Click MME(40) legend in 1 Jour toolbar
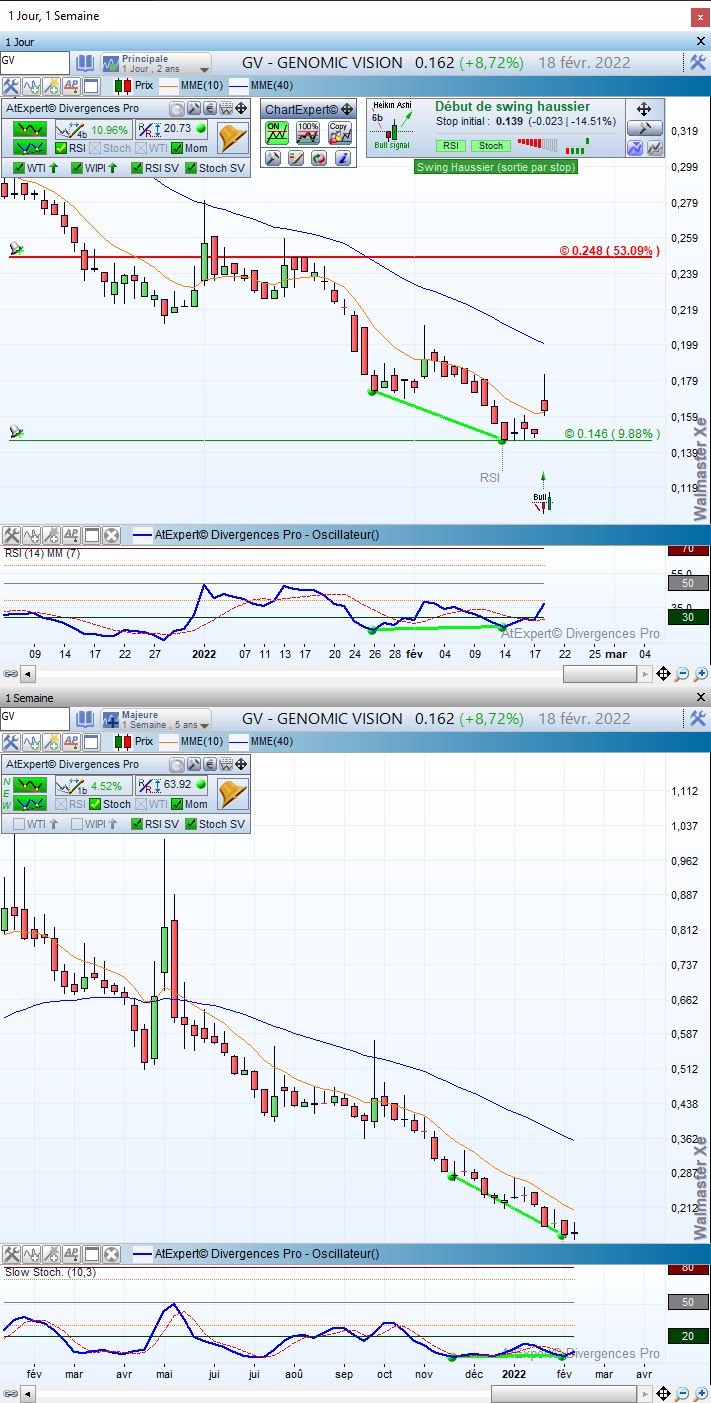Screen dimensions: 711x1403 pos(262,86)
